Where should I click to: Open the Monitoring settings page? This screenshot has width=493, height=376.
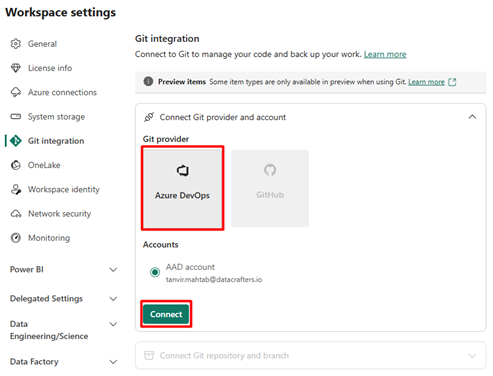(x=49, y=238)
